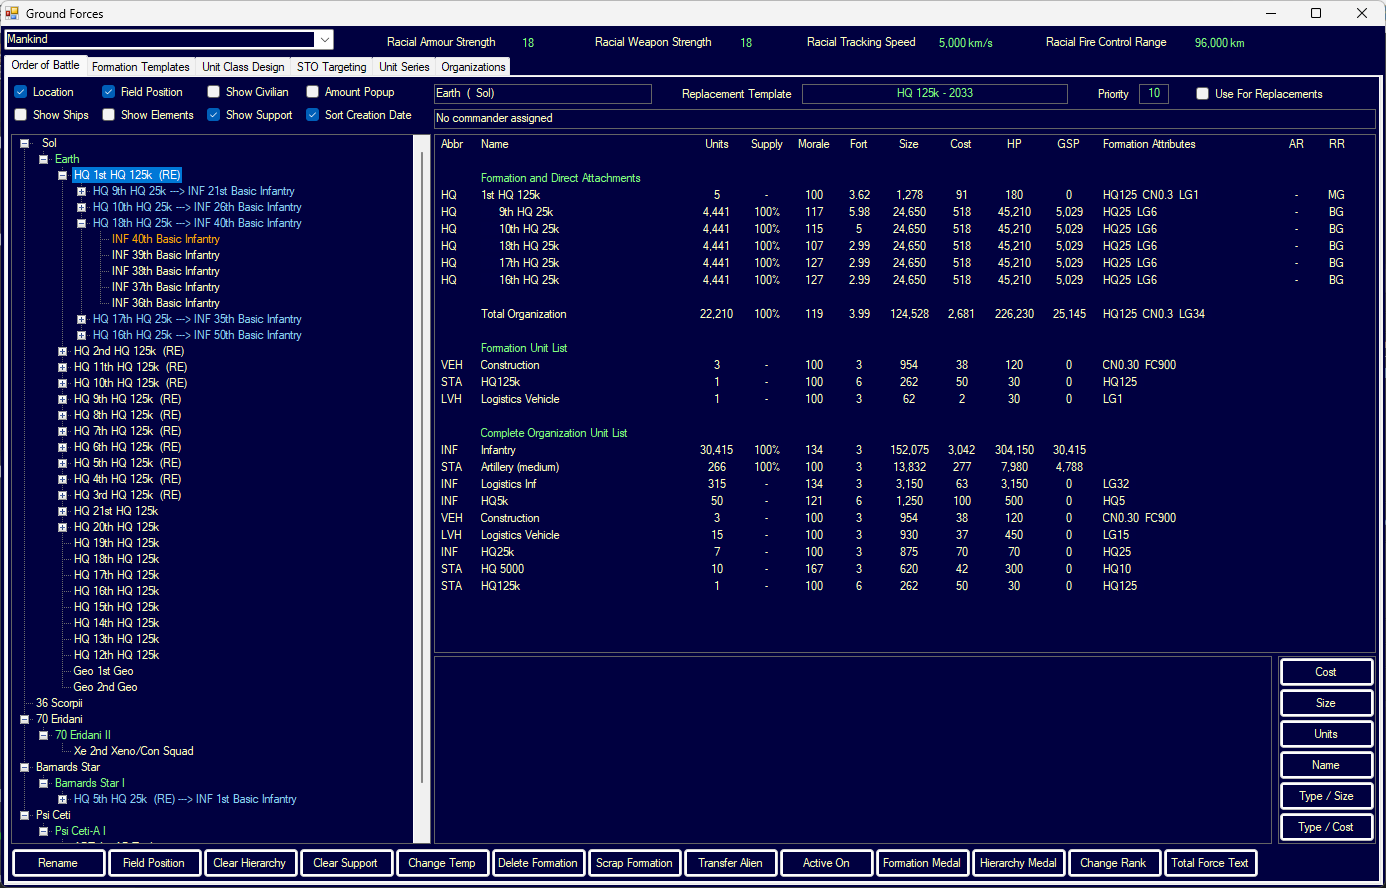This screenshot has width=1386, height=888.
Task: Collapse the Earth node in tree
Action: tap(44, 159)
